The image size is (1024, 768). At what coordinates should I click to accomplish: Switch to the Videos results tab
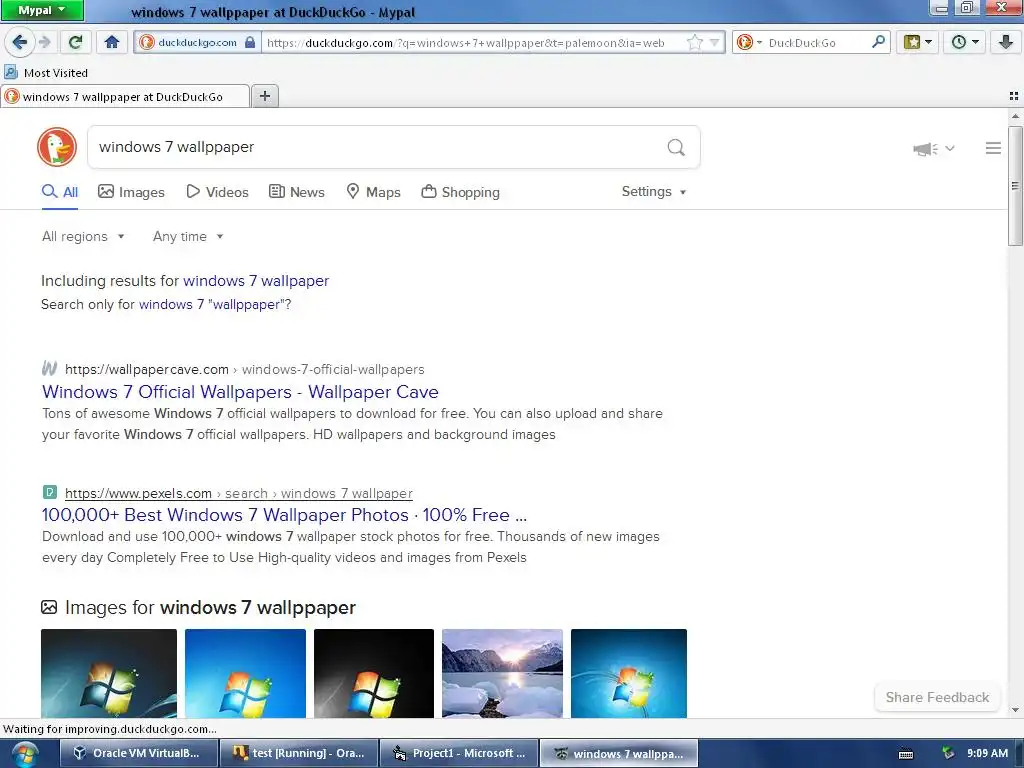(x=217, y=192)
